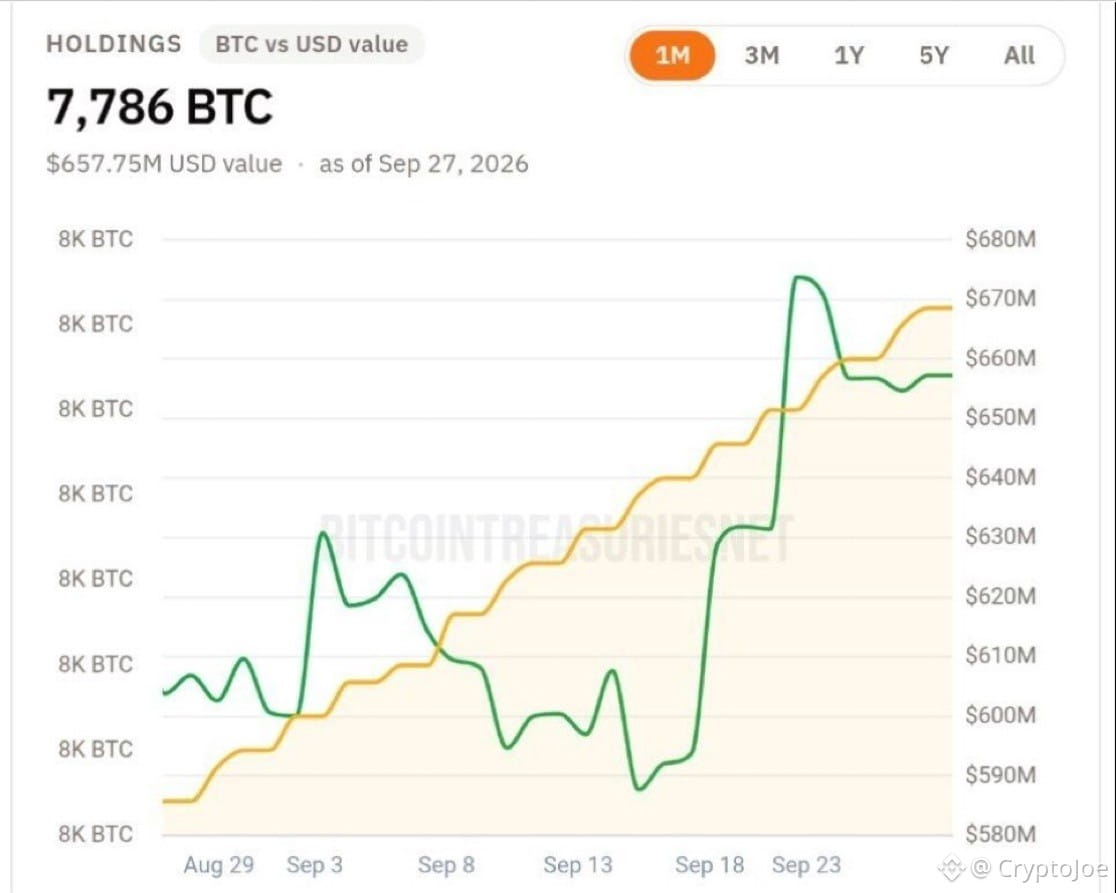Switch to the 3M time range
This screenshot has width=1116, height=893.
[x=761, y=55]
